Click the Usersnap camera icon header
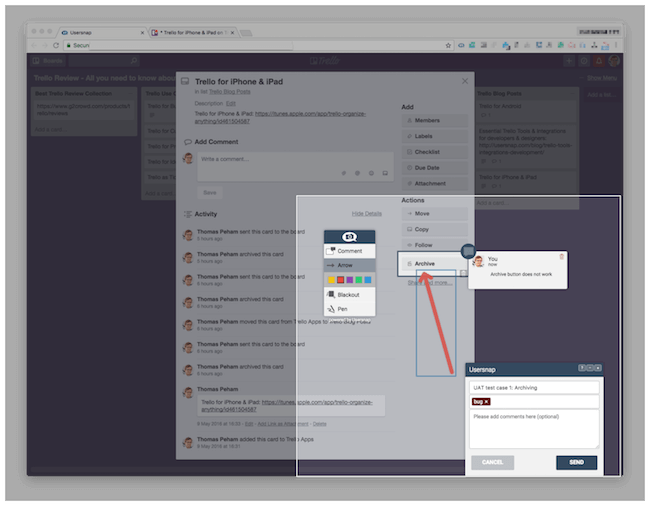650x506 pixels. tap(349, 236)
